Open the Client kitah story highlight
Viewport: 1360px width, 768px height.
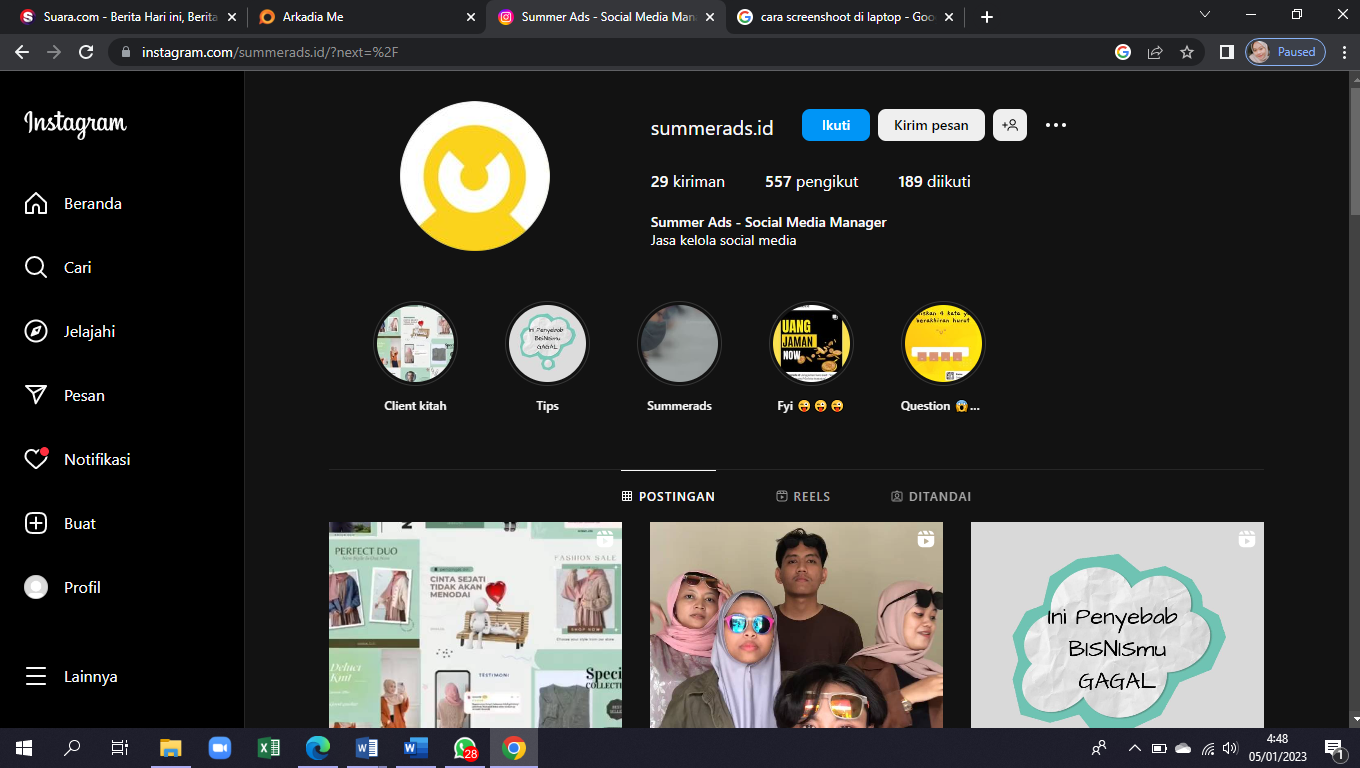tap(415, 345)
